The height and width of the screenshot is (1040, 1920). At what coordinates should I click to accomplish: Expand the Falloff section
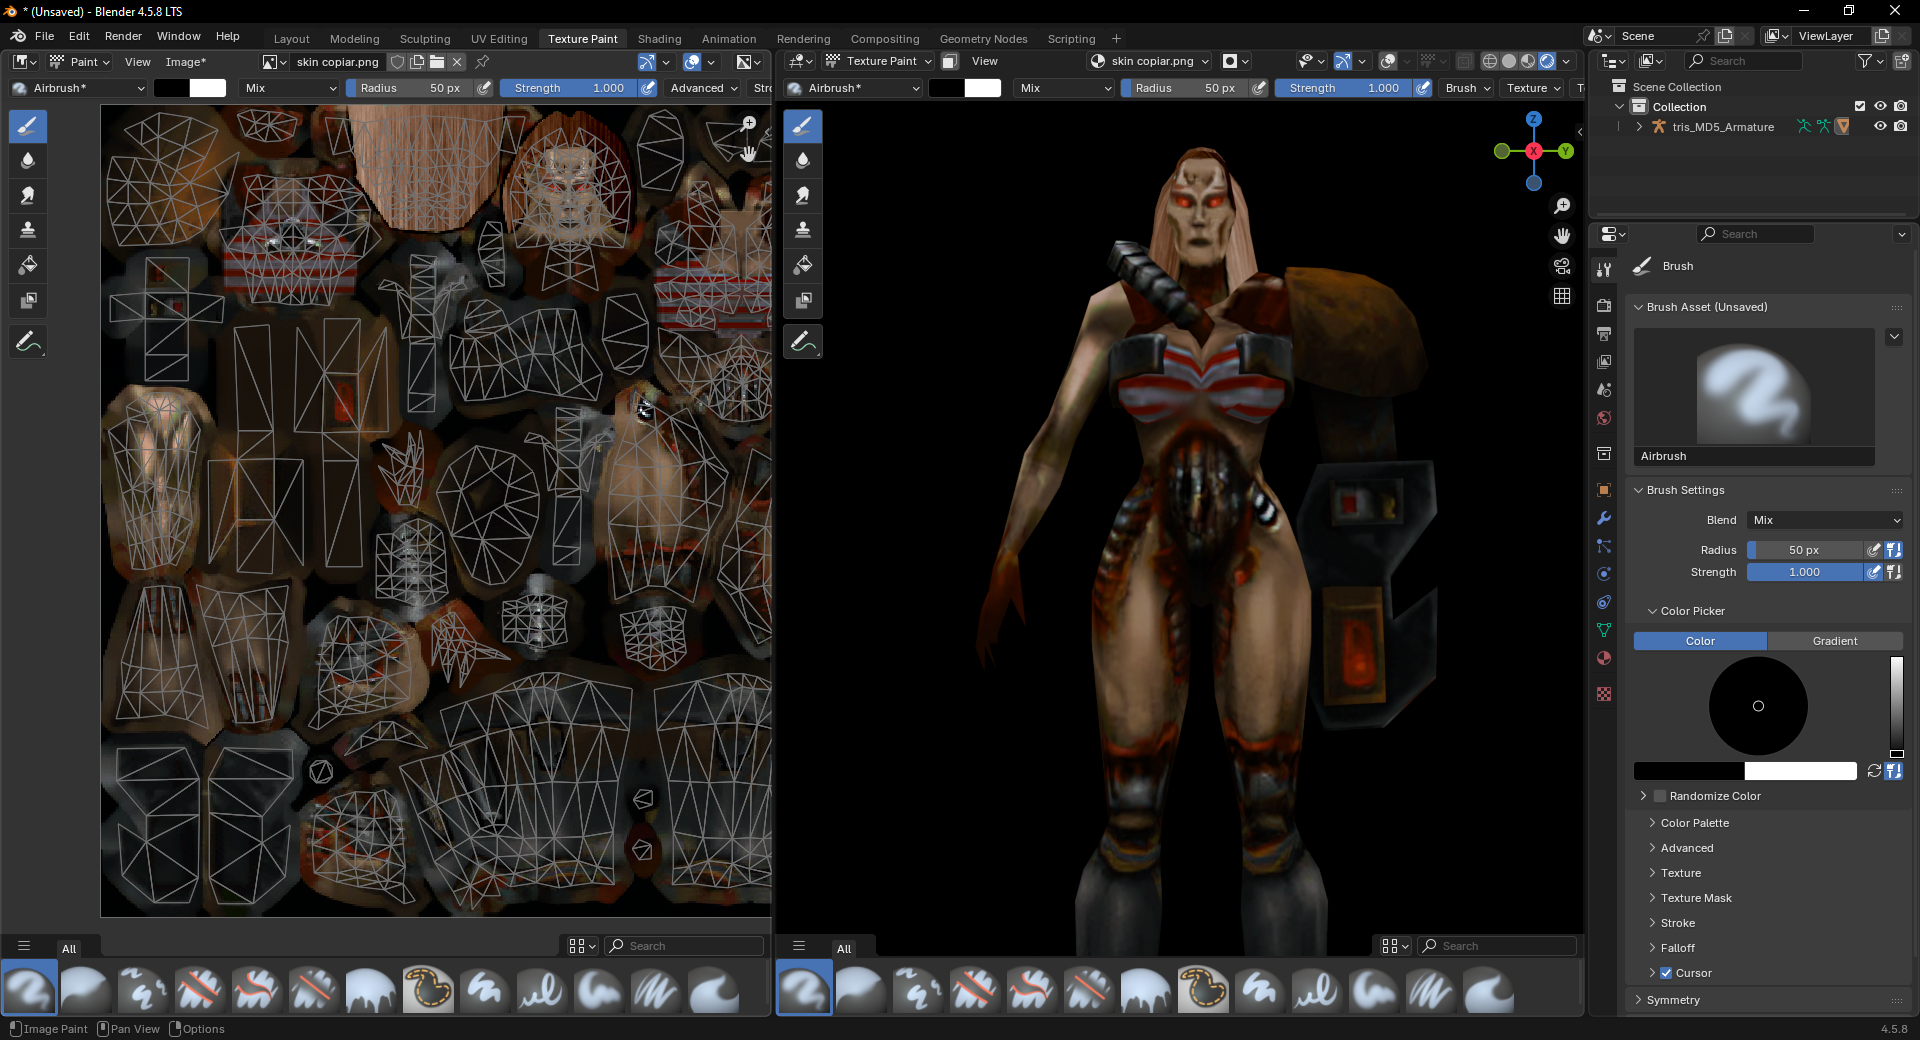pyautogui.click(x=1677, y=948)
